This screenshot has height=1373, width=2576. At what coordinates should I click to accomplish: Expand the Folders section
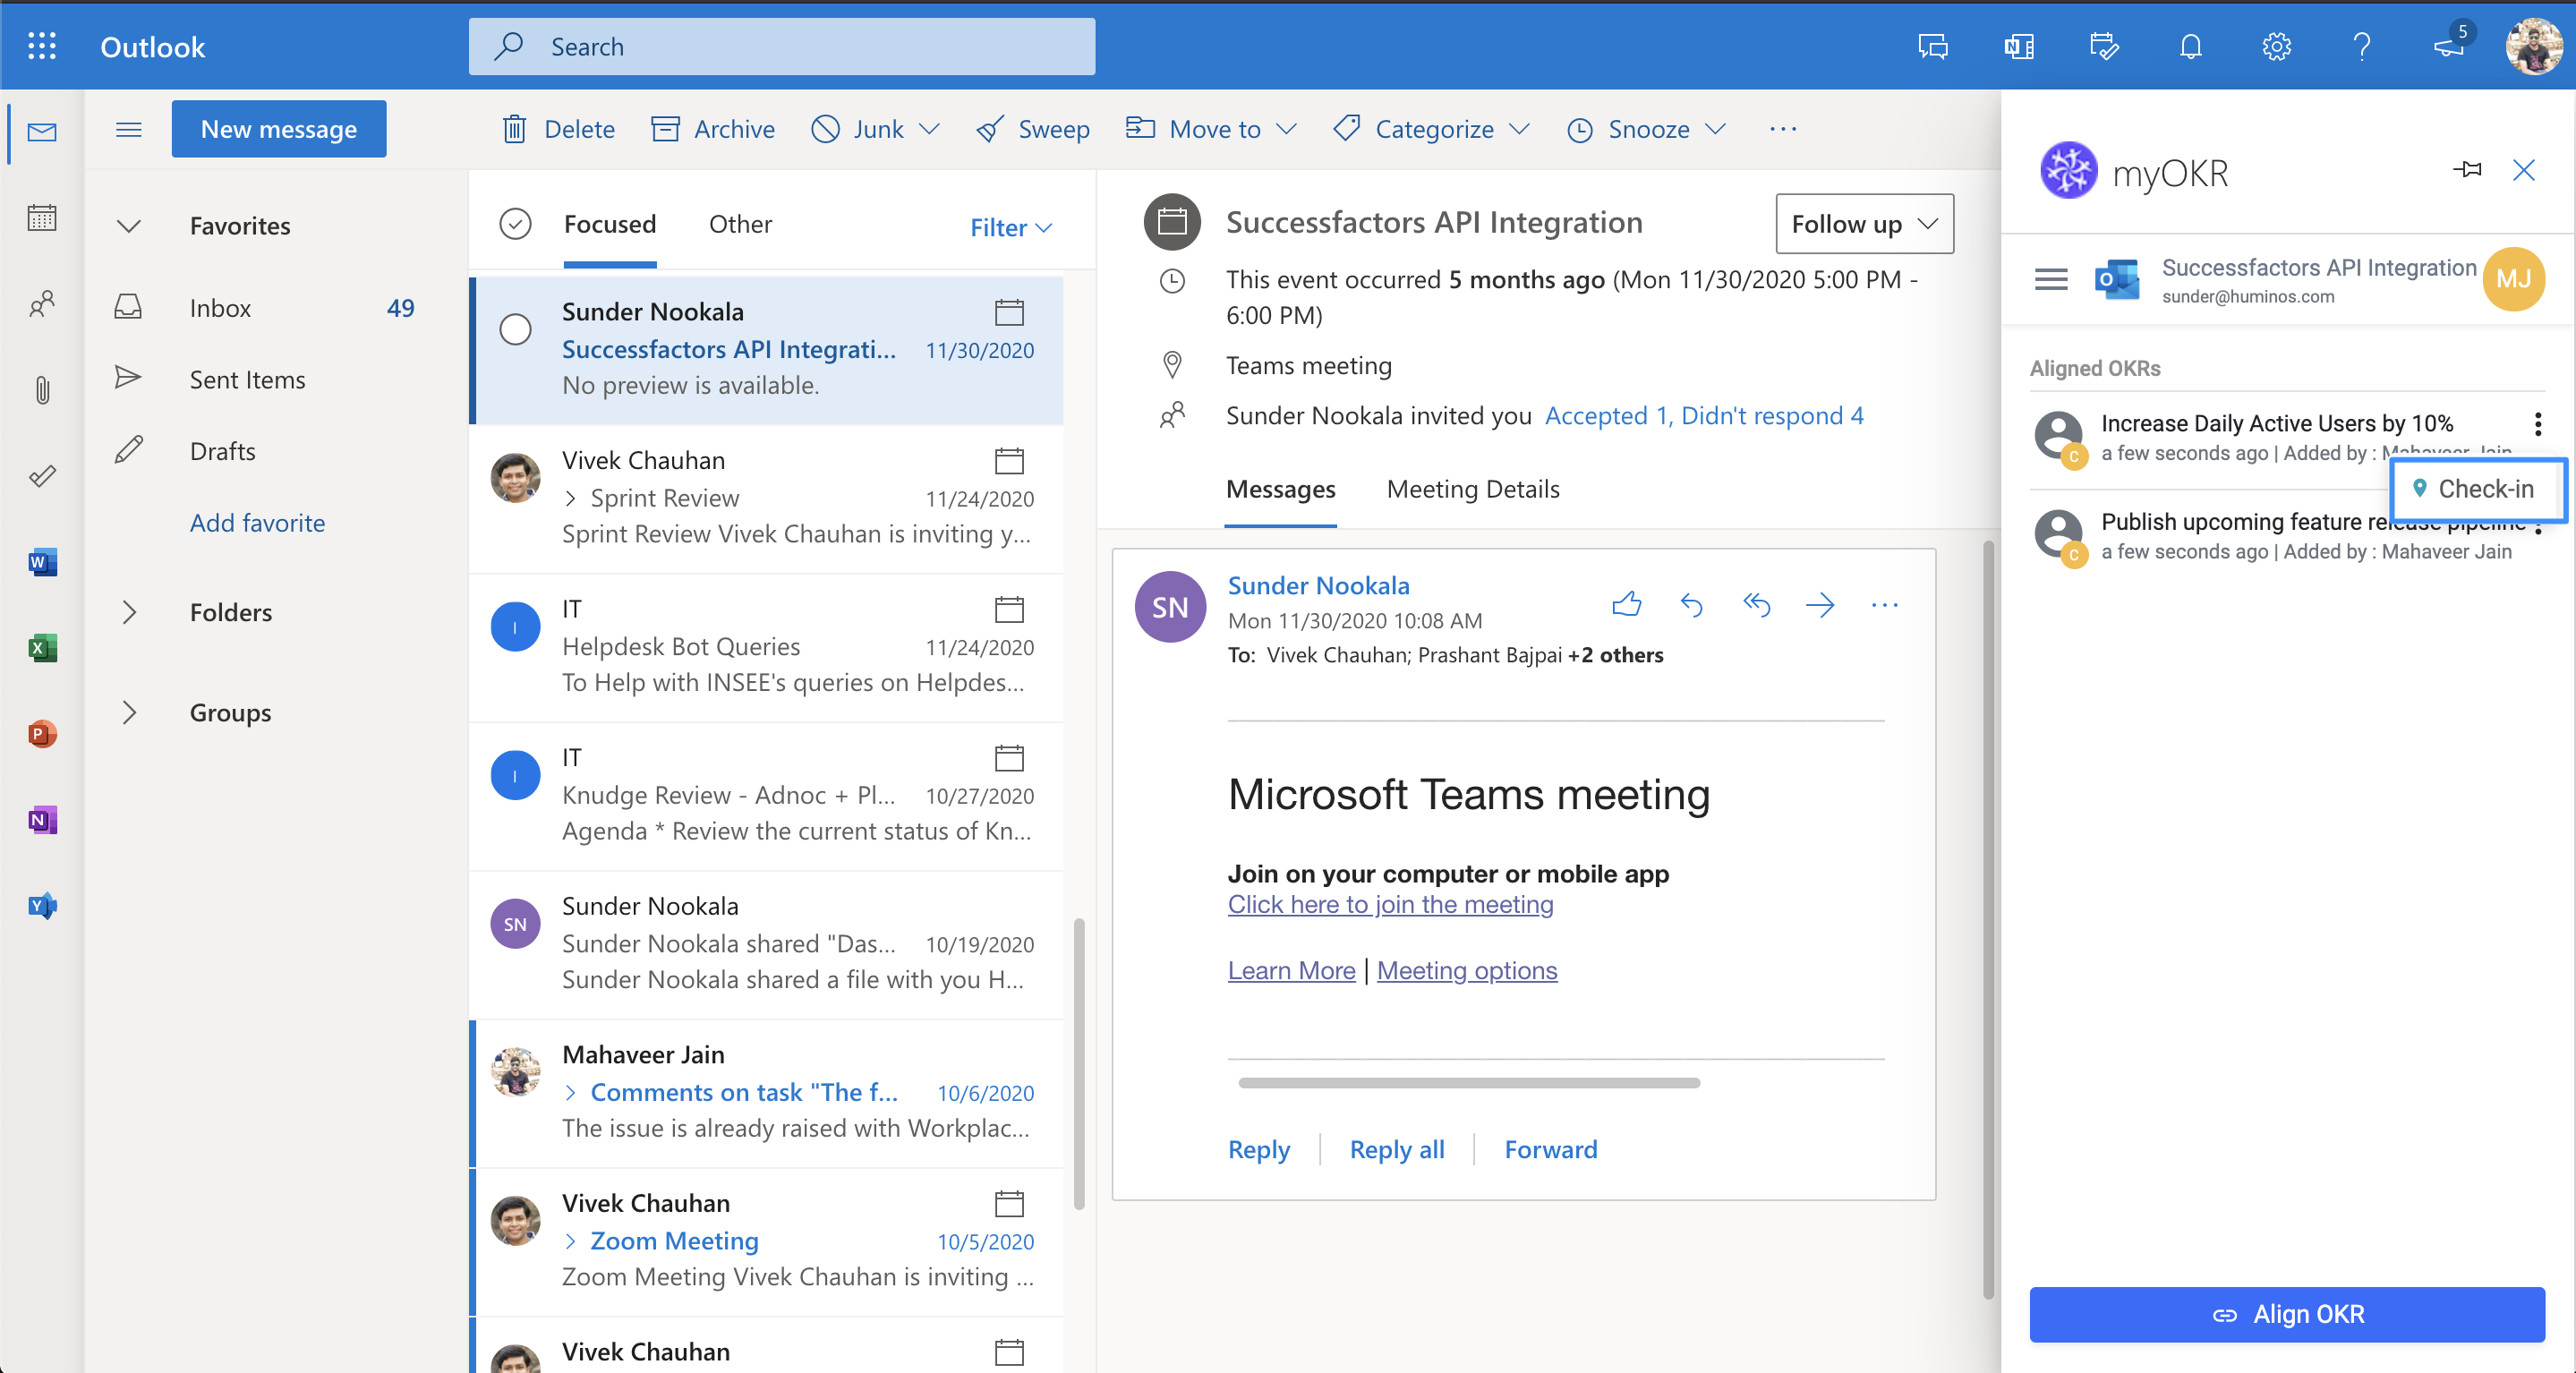pyautogui.click(x=130, y=610)
